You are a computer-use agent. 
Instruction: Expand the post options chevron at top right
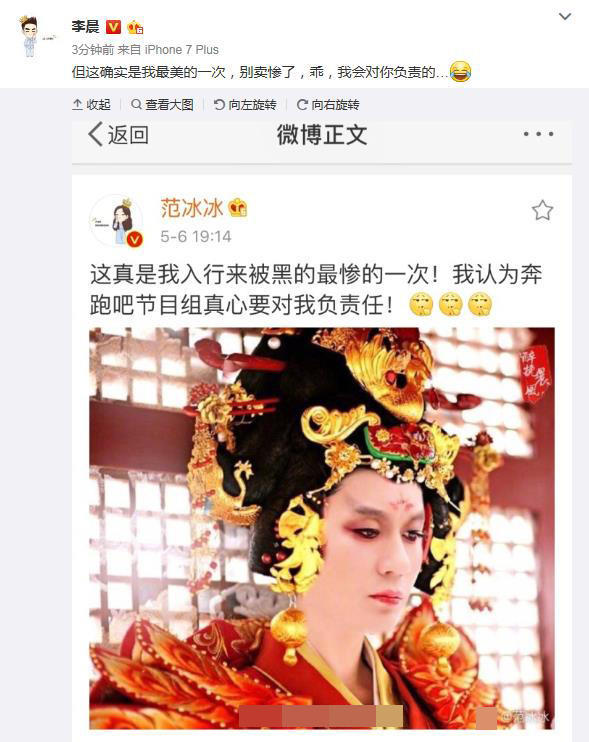(565, 17)
